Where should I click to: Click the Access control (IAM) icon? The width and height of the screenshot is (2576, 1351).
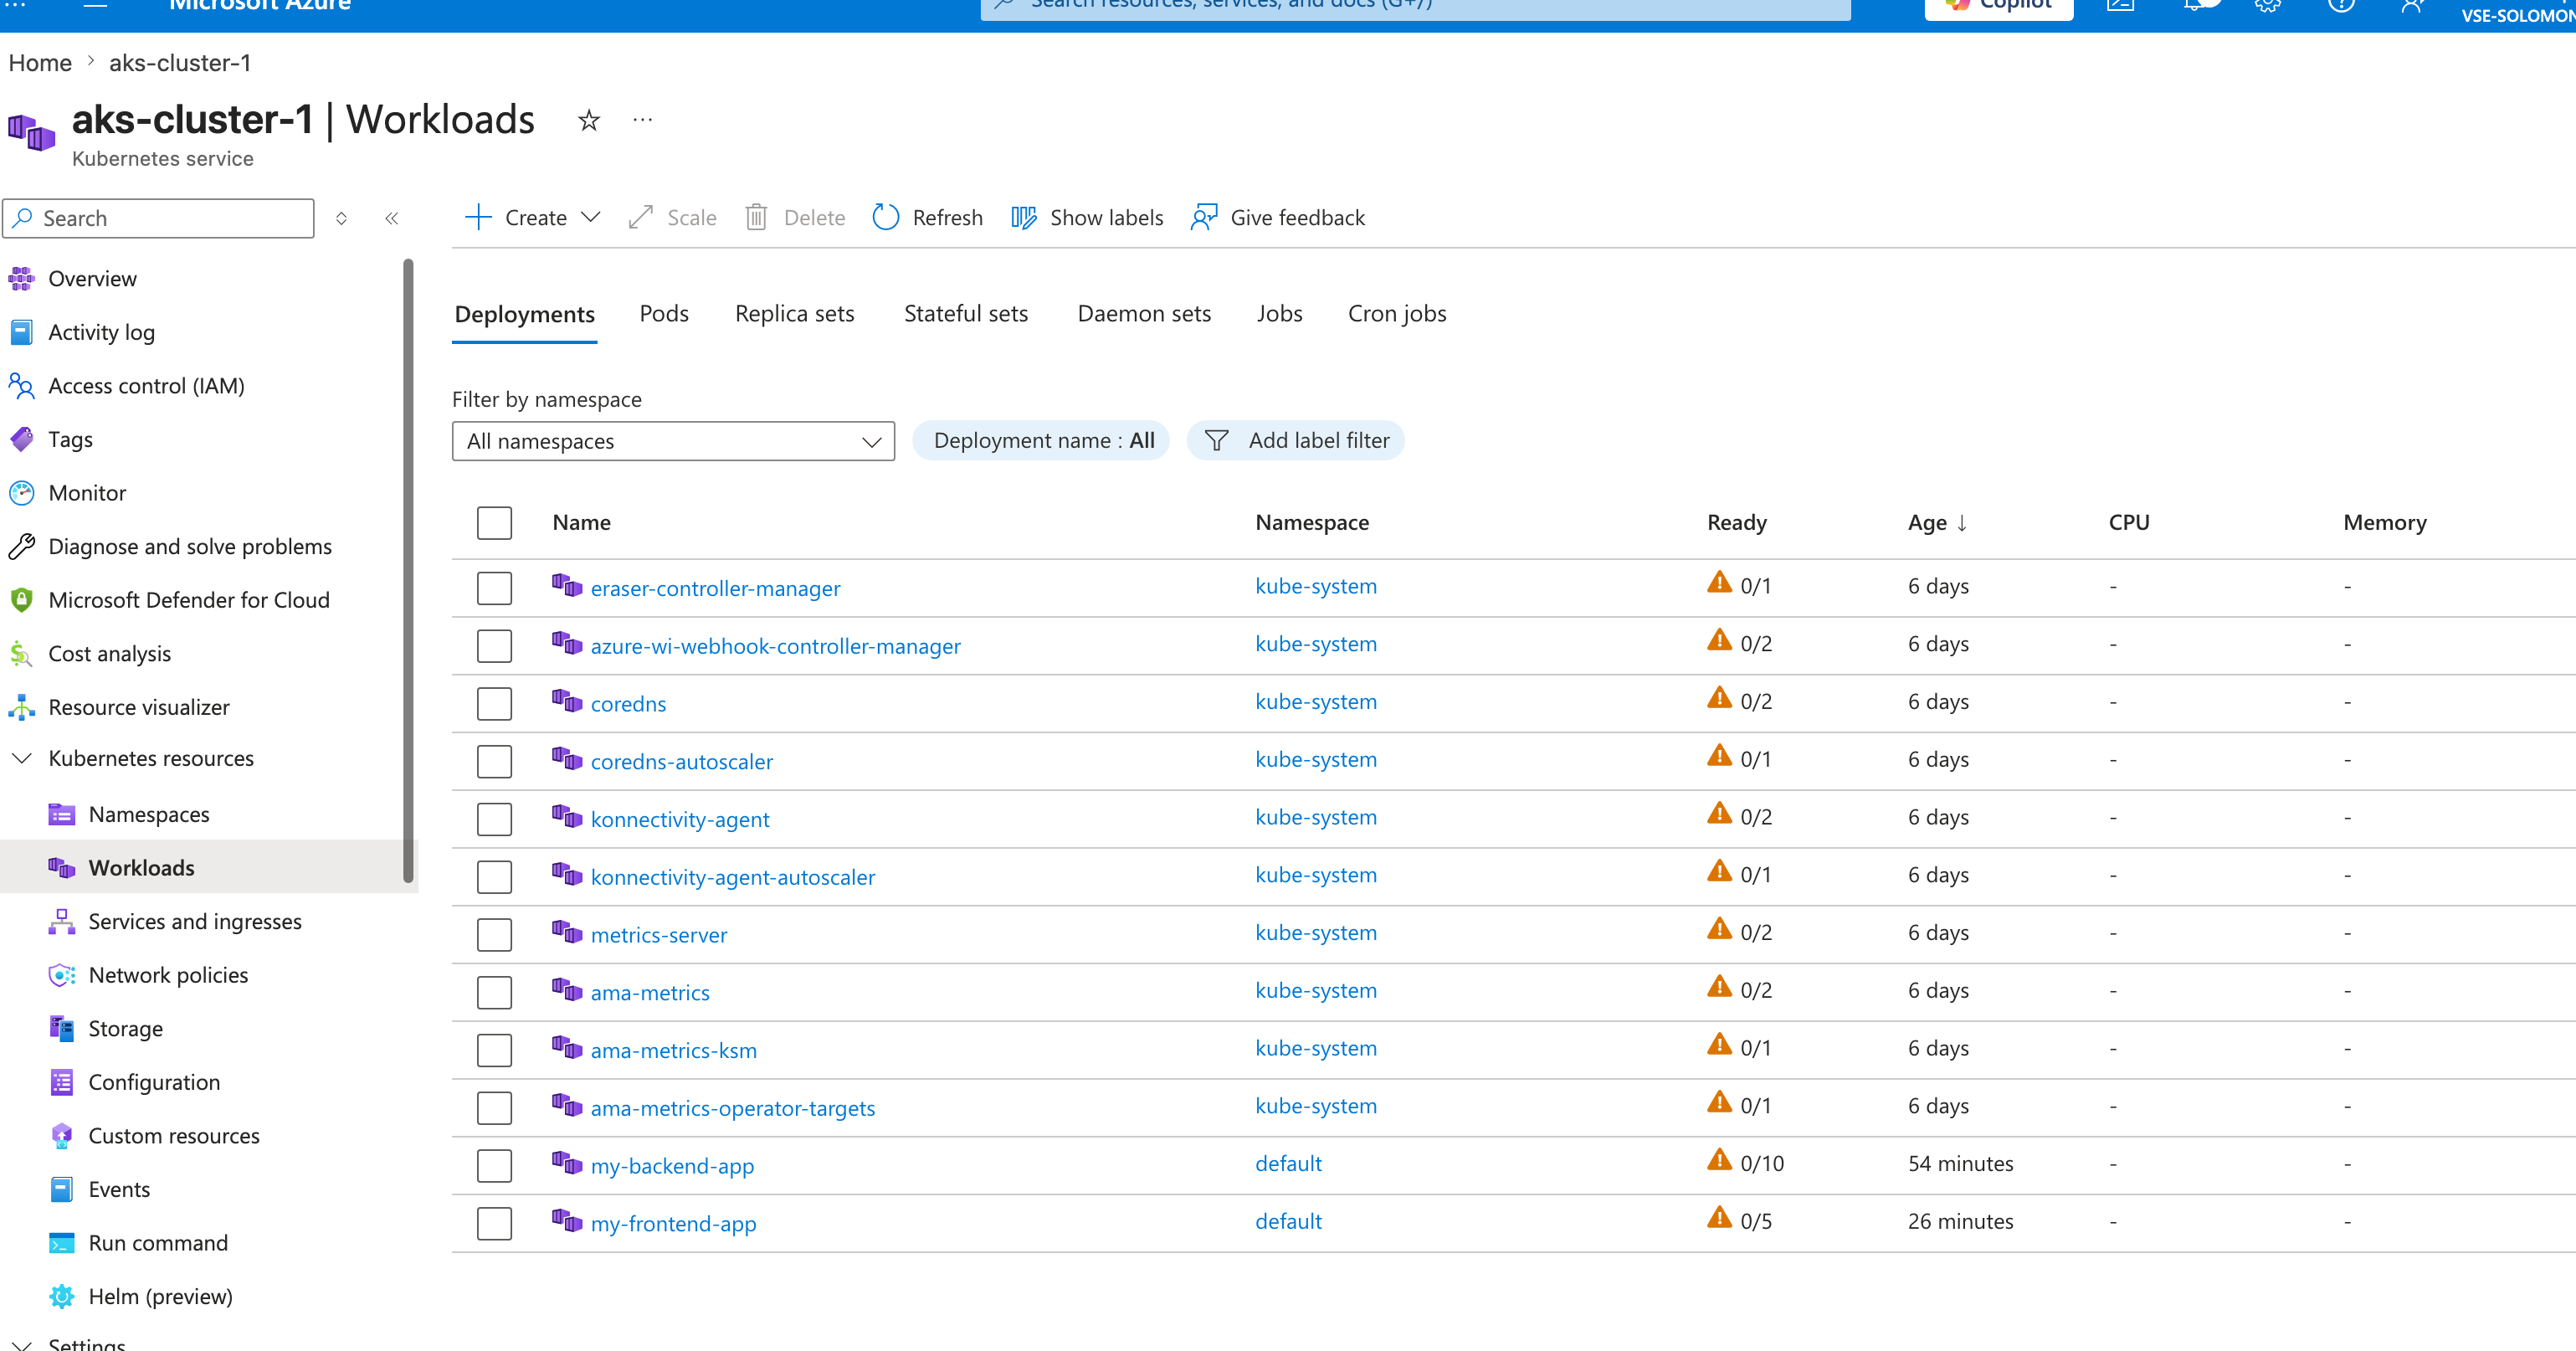[x=21, y=386]
